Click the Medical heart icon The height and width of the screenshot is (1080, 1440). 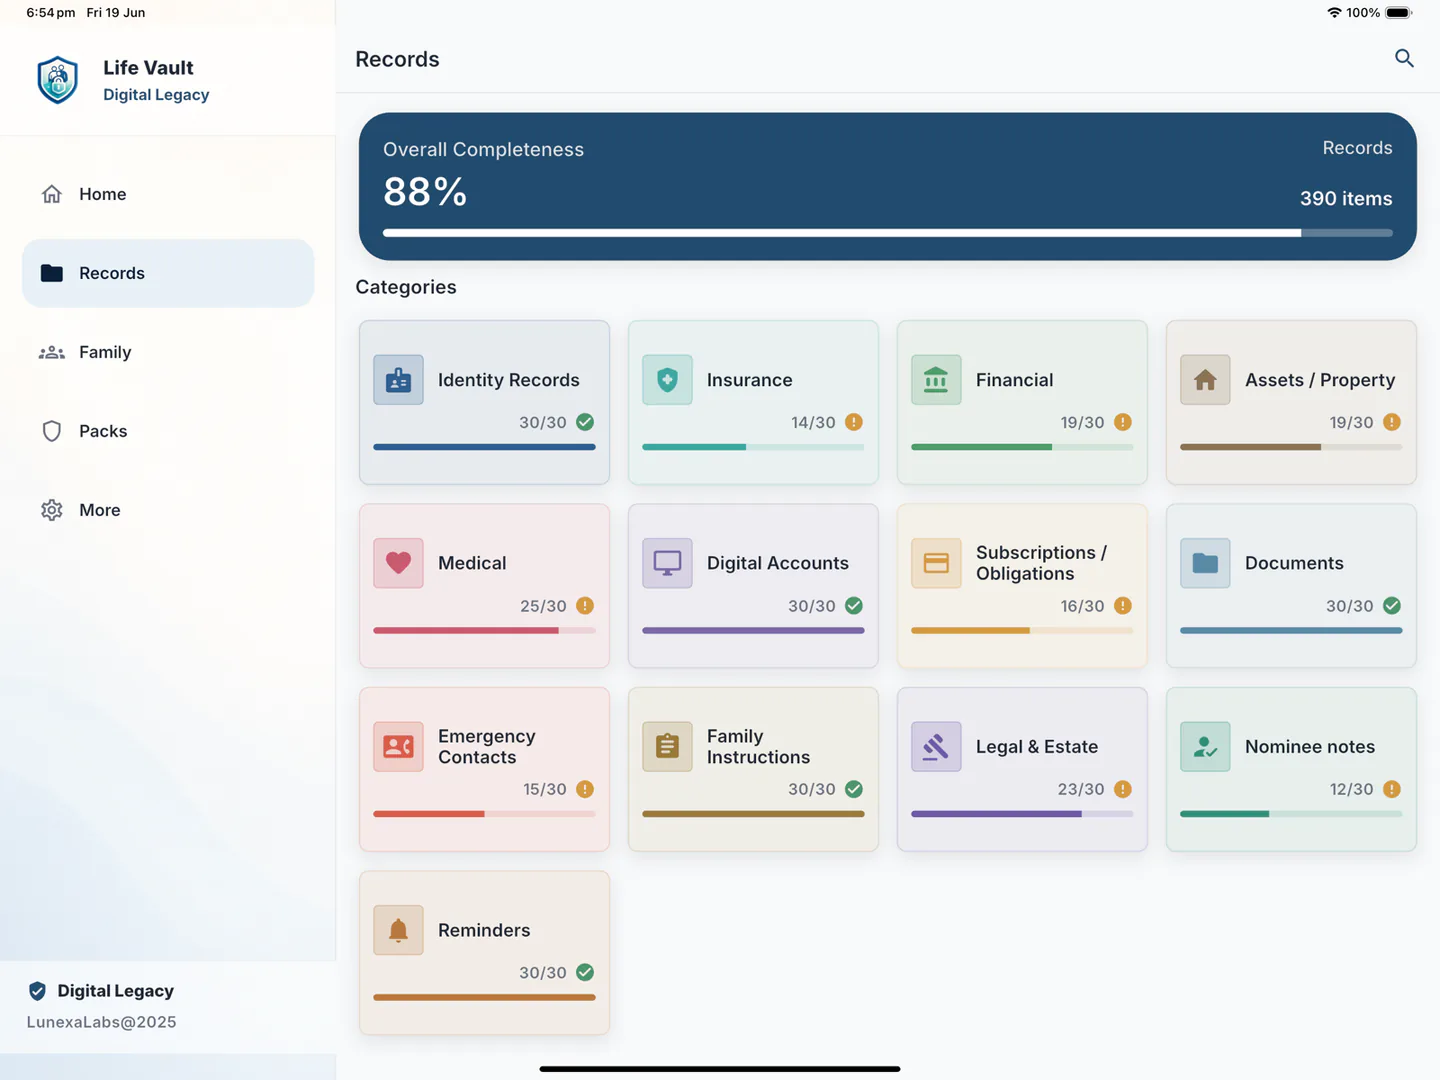[398, 563]
